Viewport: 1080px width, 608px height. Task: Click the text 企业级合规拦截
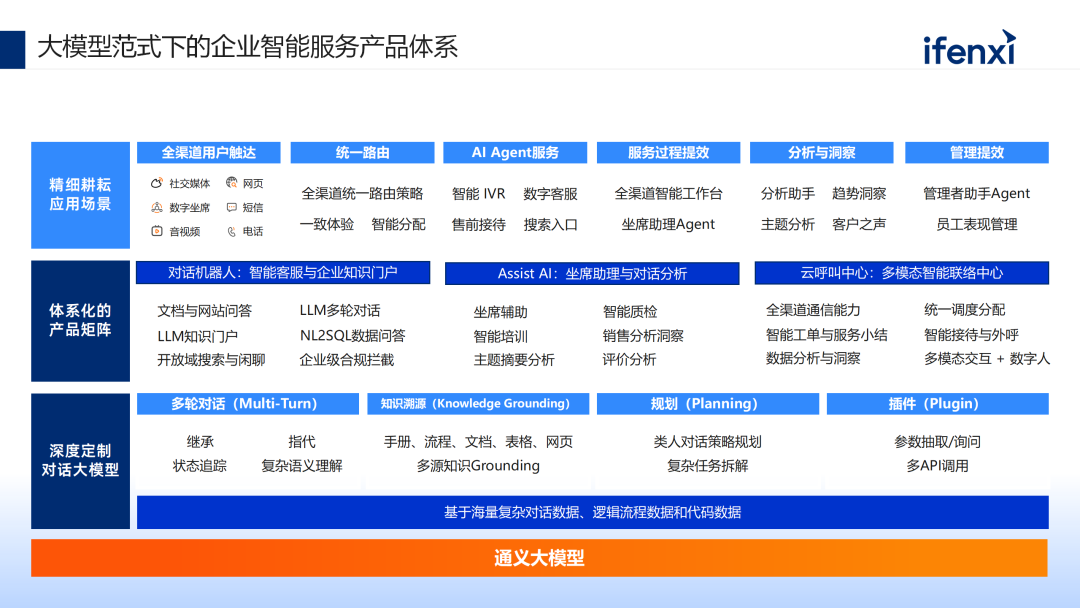tap(346, 360)
